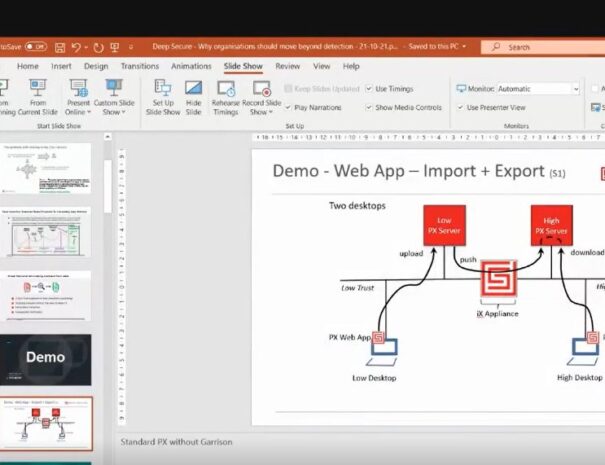Image resolution: width=605 pixels, height=465 pixels.
Task: Toggle Show Media Controls checkbox
Action: (369, 107)
